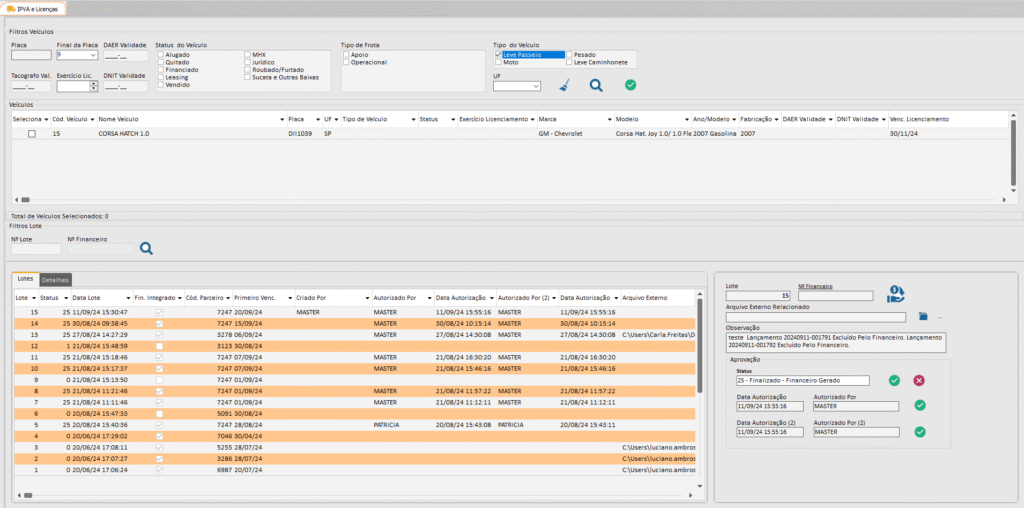The image size is (1024, 508).
Task: Click the truck icon on the IPVA e Licenças tab
Action: [x=10, y=9]
